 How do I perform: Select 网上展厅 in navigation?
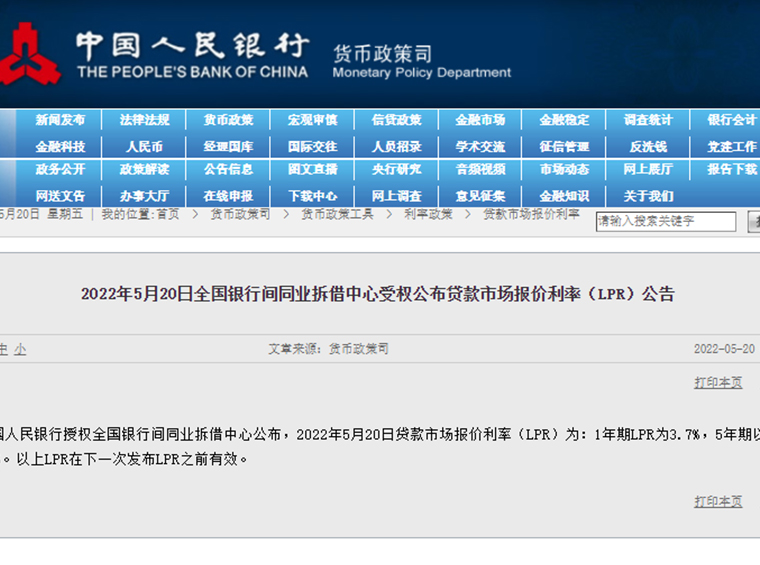point(649,169)
